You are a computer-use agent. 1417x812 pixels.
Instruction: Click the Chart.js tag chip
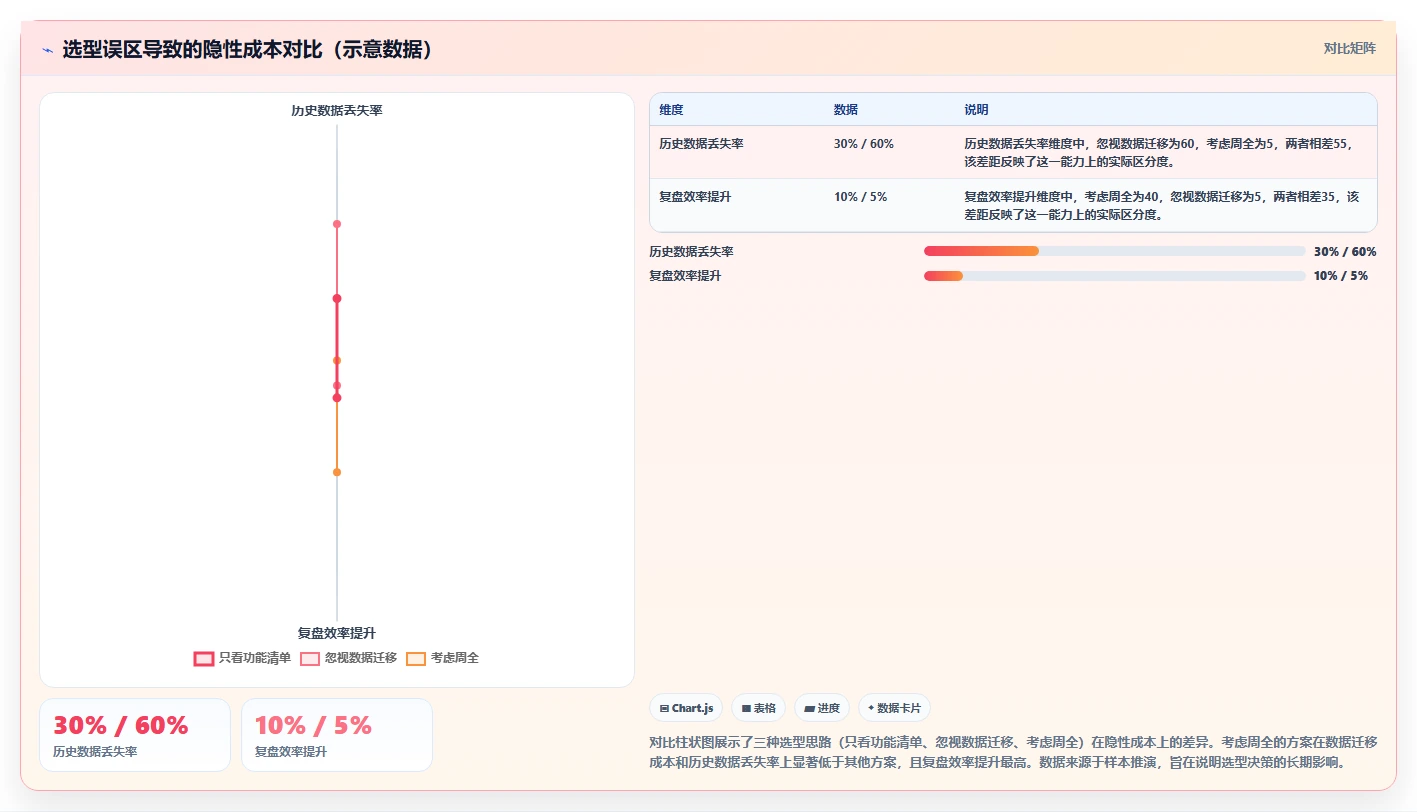(x=687, y=708)
